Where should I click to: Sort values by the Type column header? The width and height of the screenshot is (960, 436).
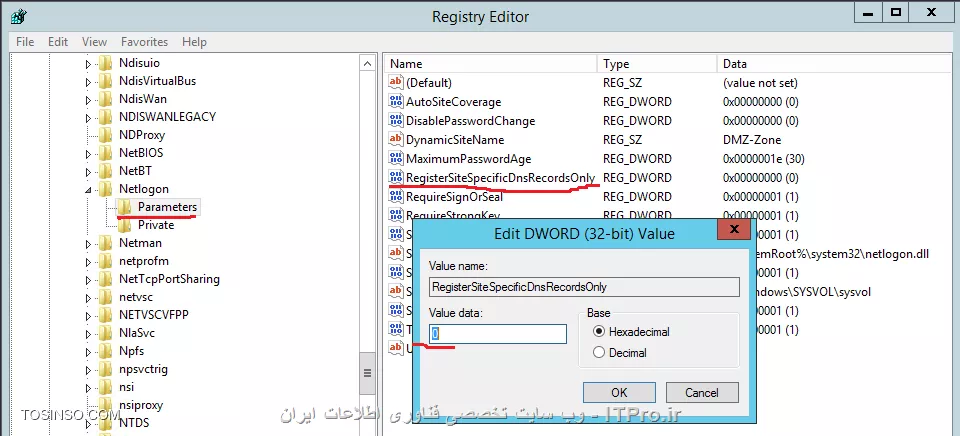click(657, 64)
